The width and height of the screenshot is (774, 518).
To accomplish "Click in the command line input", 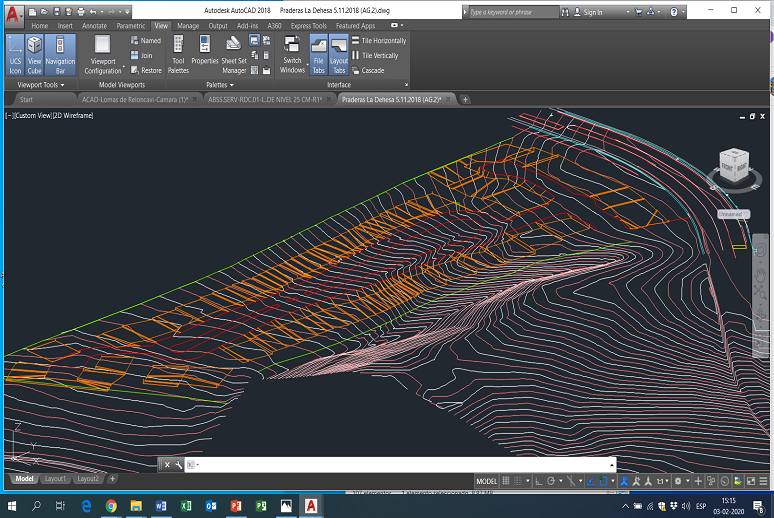I will click(x=402, y=465).
